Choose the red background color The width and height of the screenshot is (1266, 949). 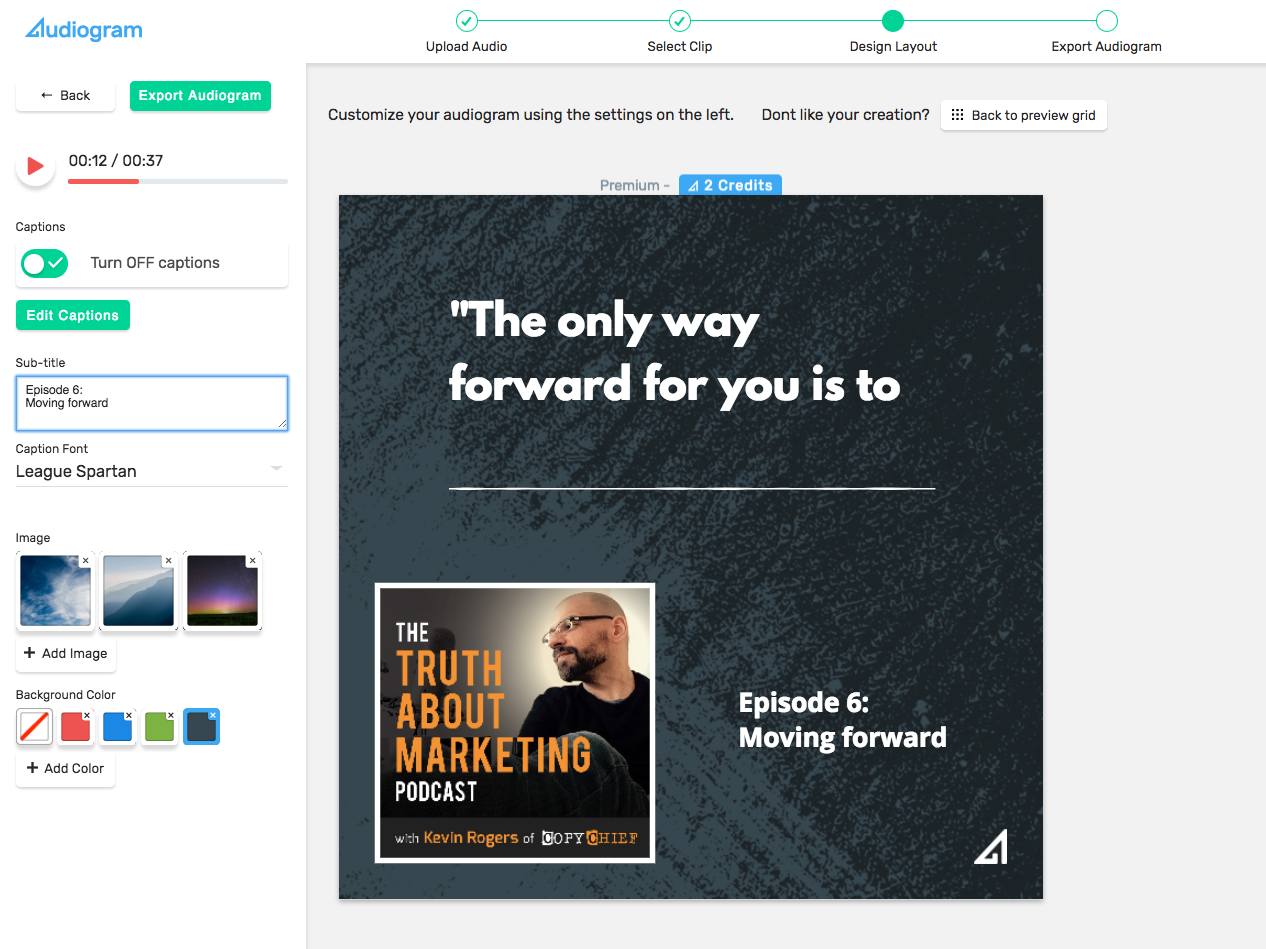tap(76, 727)
